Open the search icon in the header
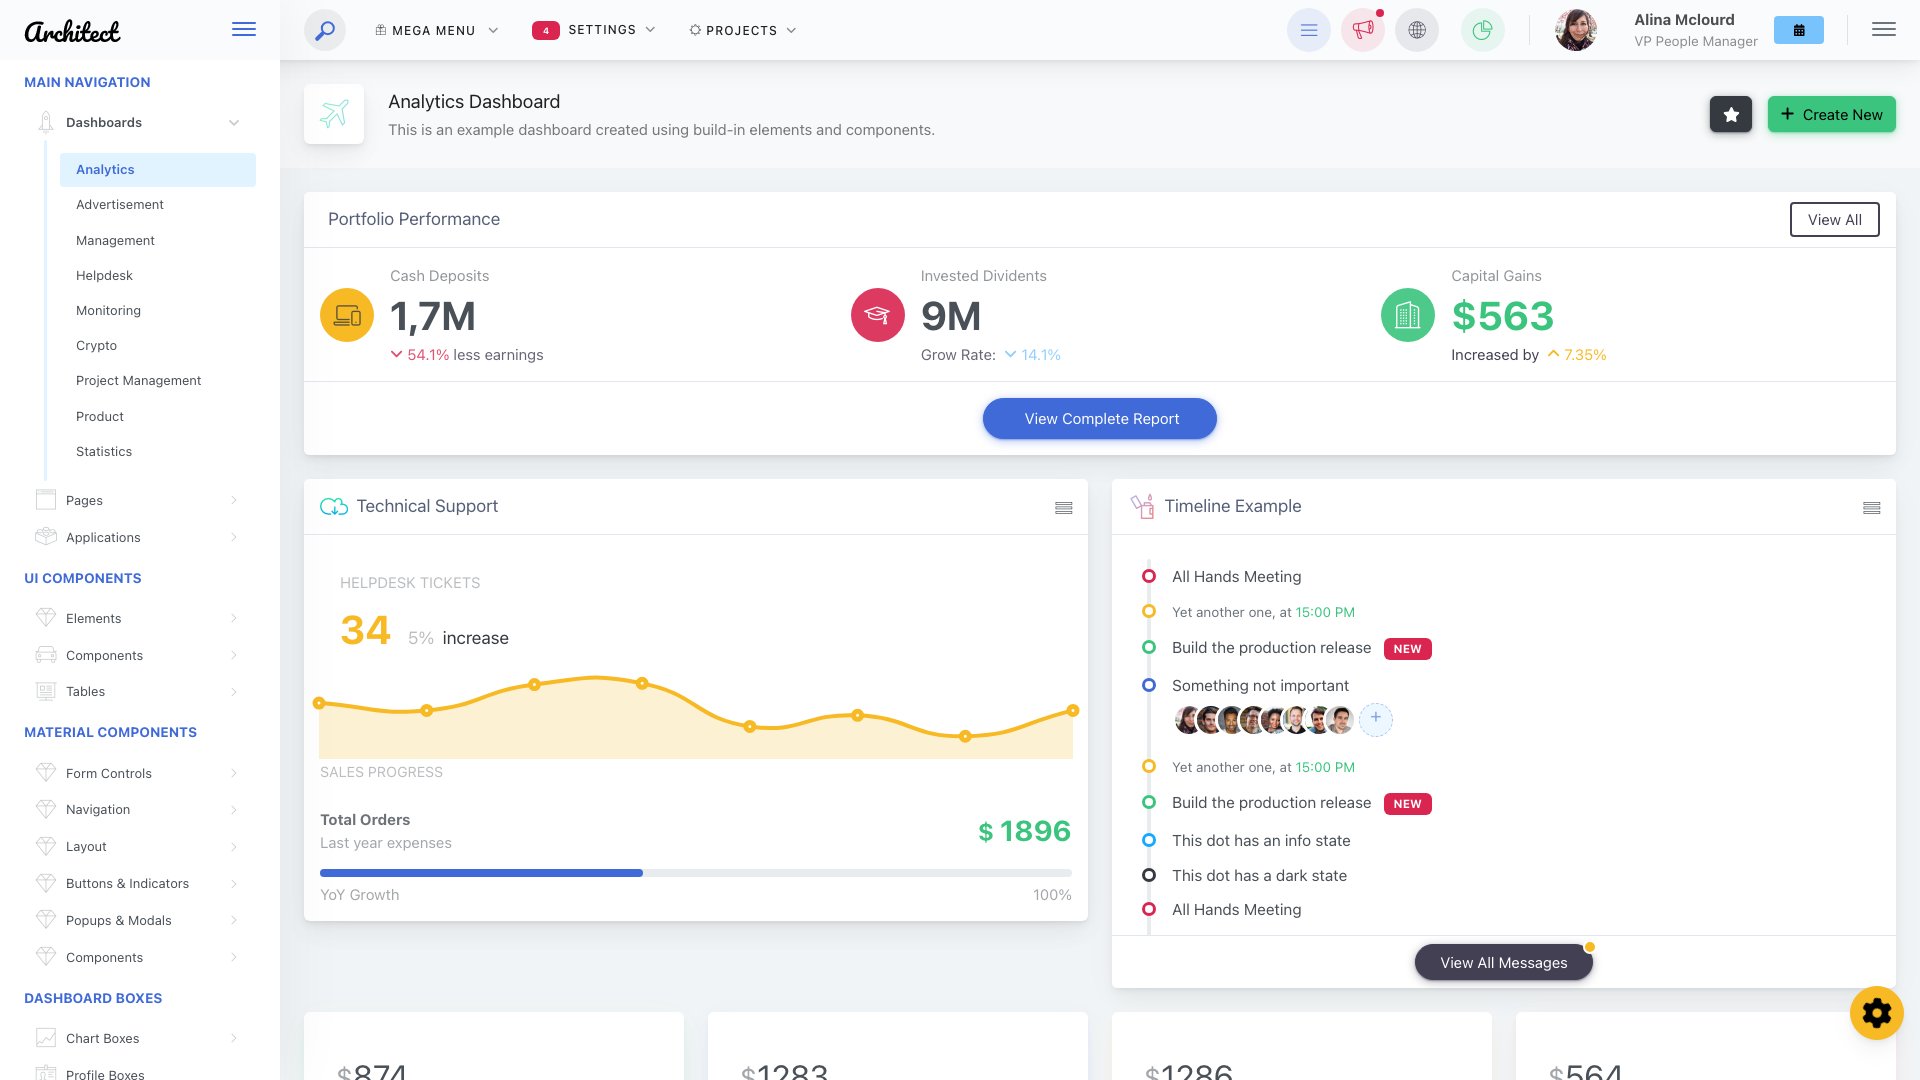The width and height of the screenshot is (1920, 1080). point(322,30)
